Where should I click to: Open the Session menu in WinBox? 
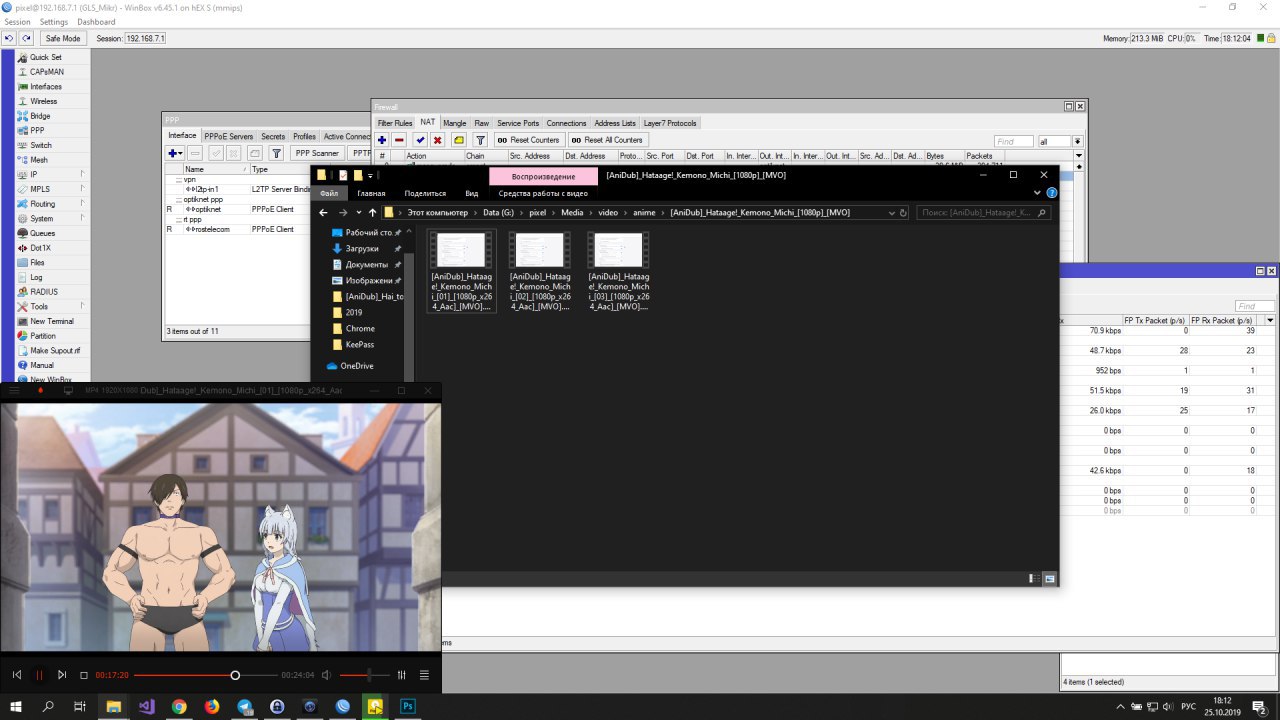point(17,22)
